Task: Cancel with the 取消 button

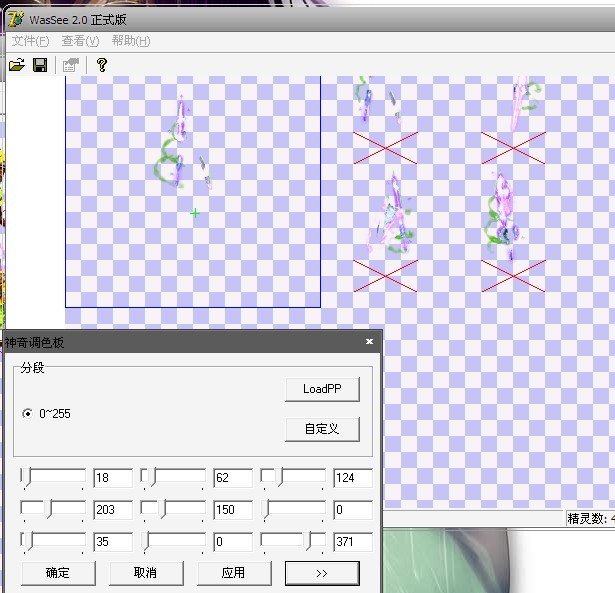Action: pos(146,573)
